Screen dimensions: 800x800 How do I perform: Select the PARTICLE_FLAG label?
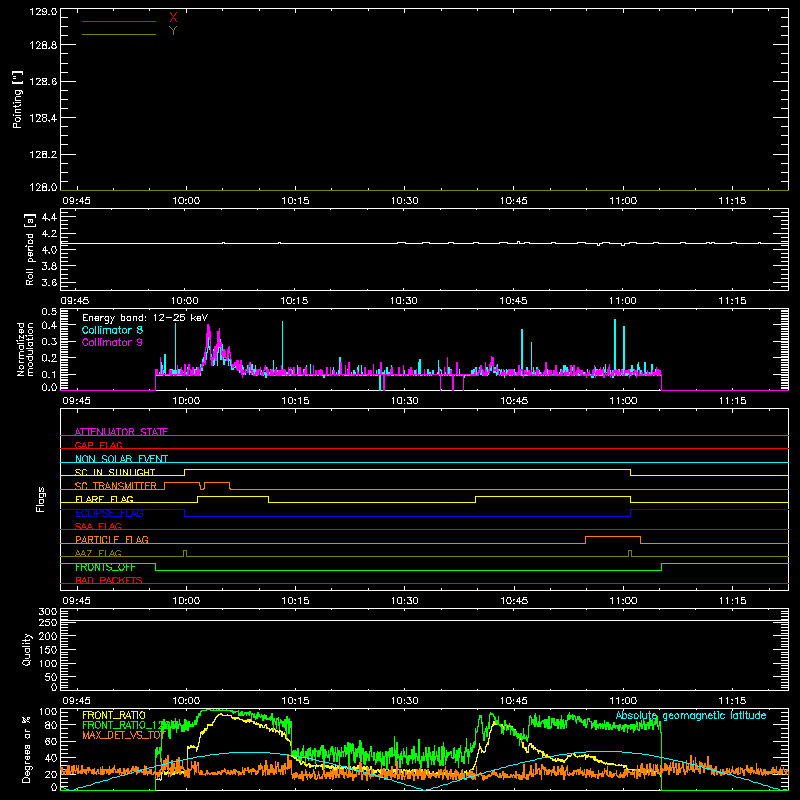[112, 539]
